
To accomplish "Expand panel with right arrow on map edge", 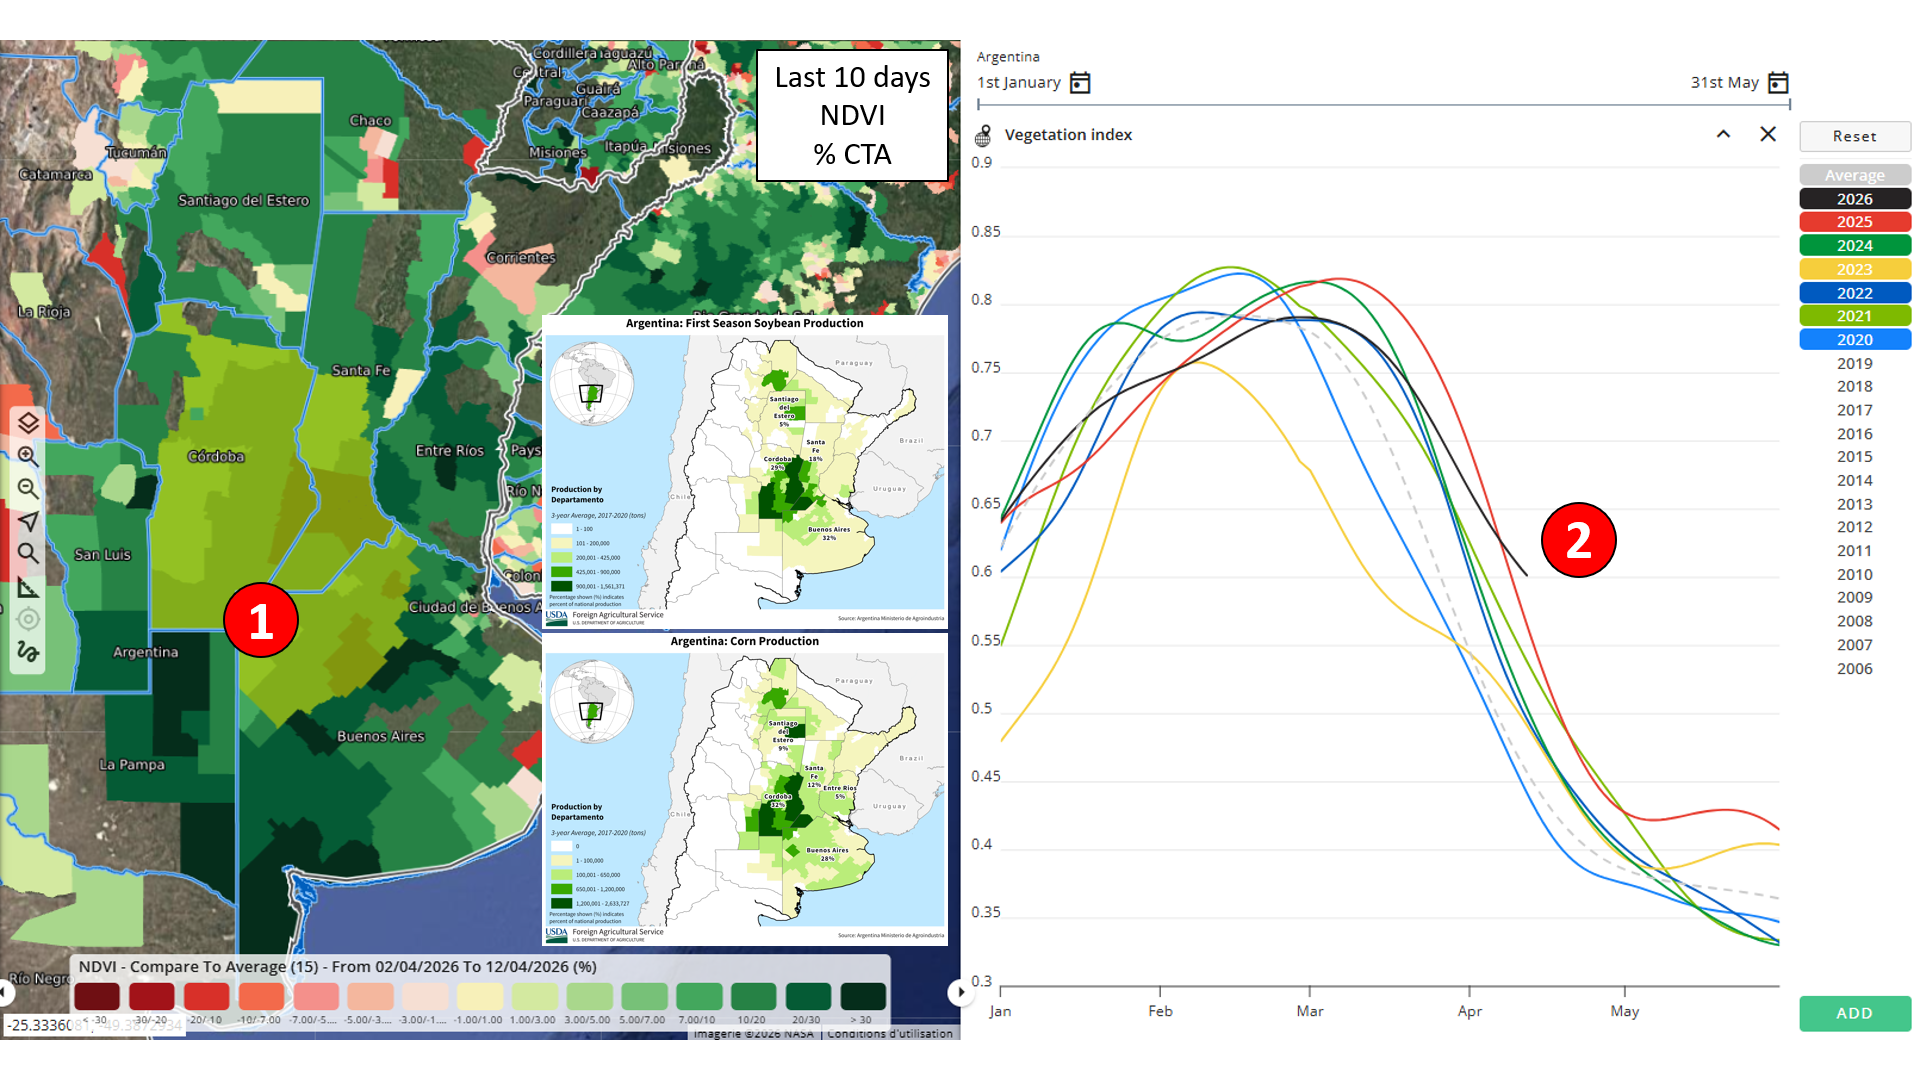I will point(959,992).
